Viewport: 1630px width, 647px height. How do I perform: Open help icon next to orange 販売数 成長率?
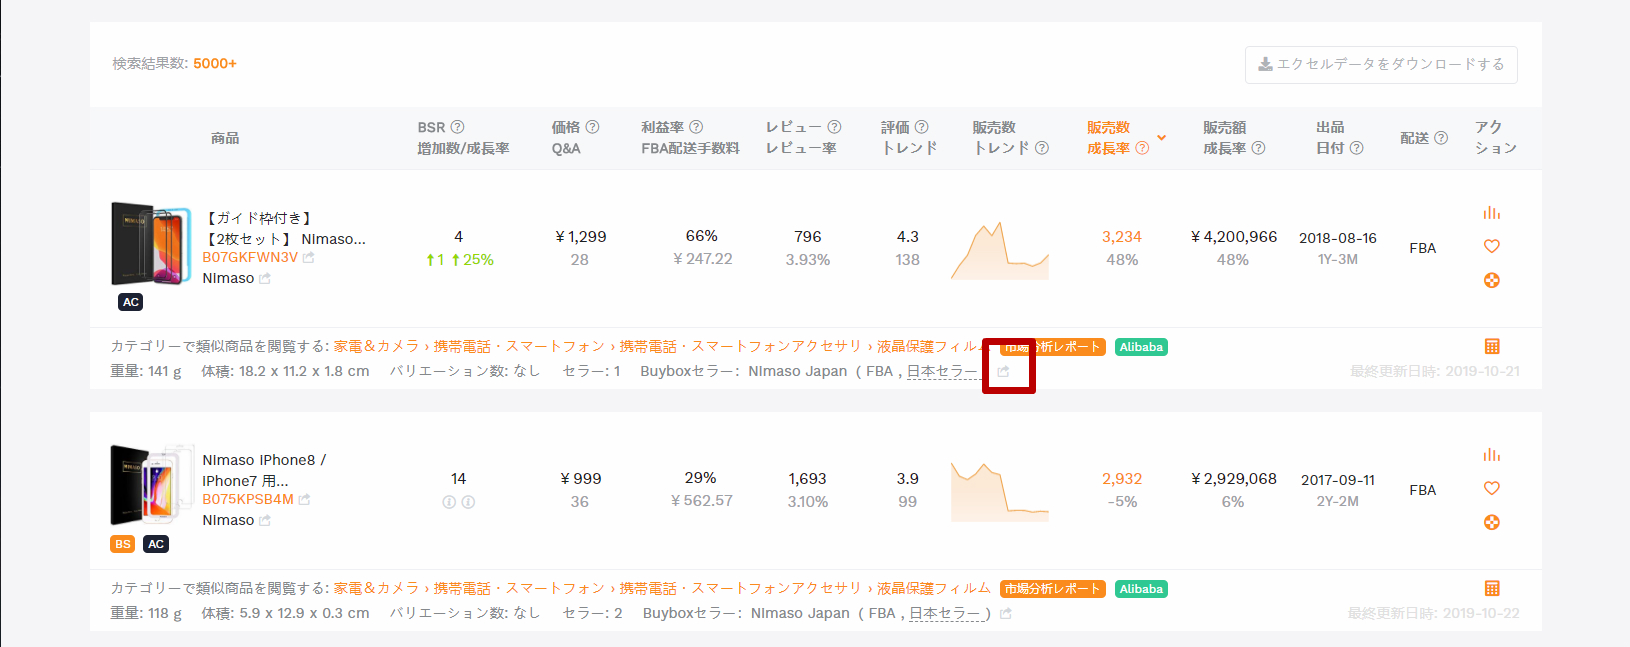pyautogui.click(x=1142, y=148)
